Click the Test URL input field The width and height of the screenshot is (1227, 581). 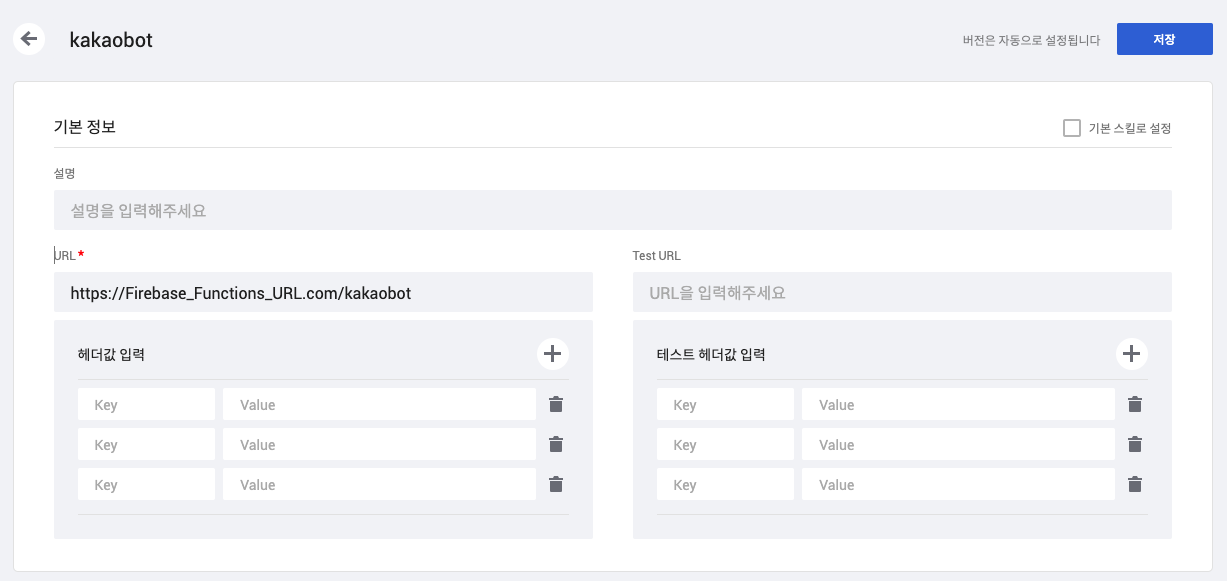902,292
